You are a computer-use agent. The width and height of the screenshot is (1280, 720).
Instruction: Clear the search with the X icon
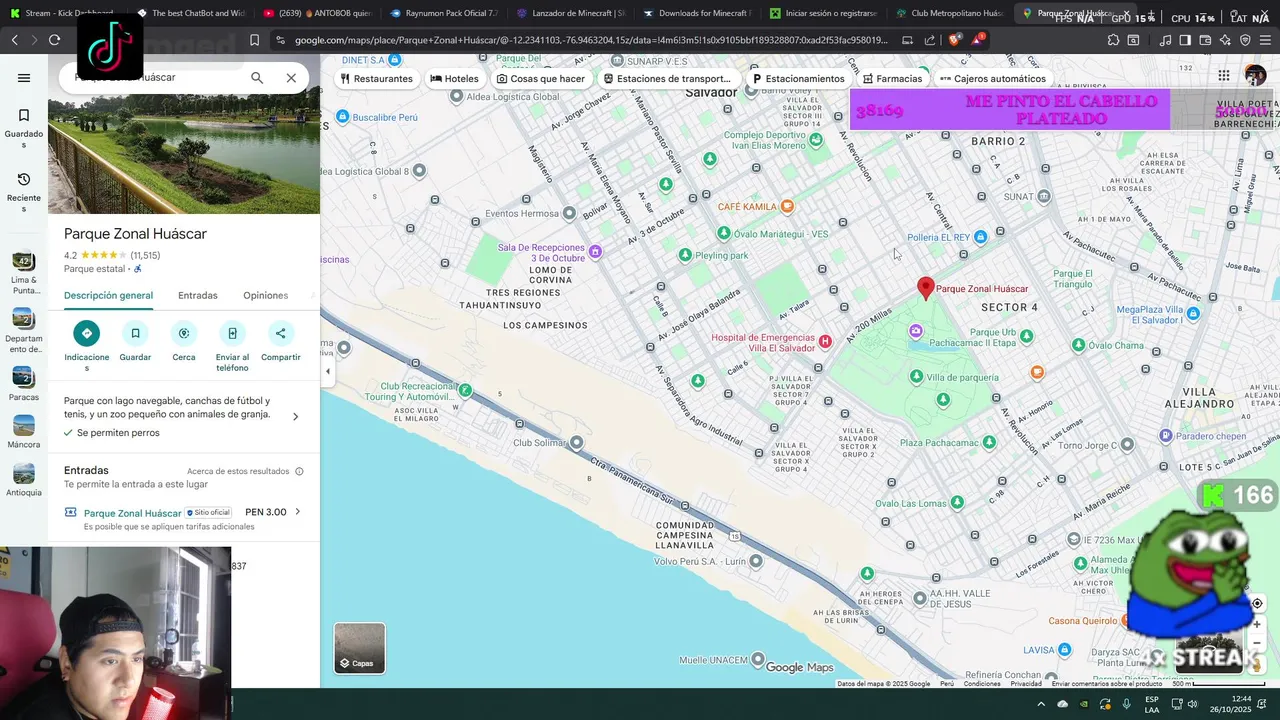pyautogui.click(x=291, y=78)
